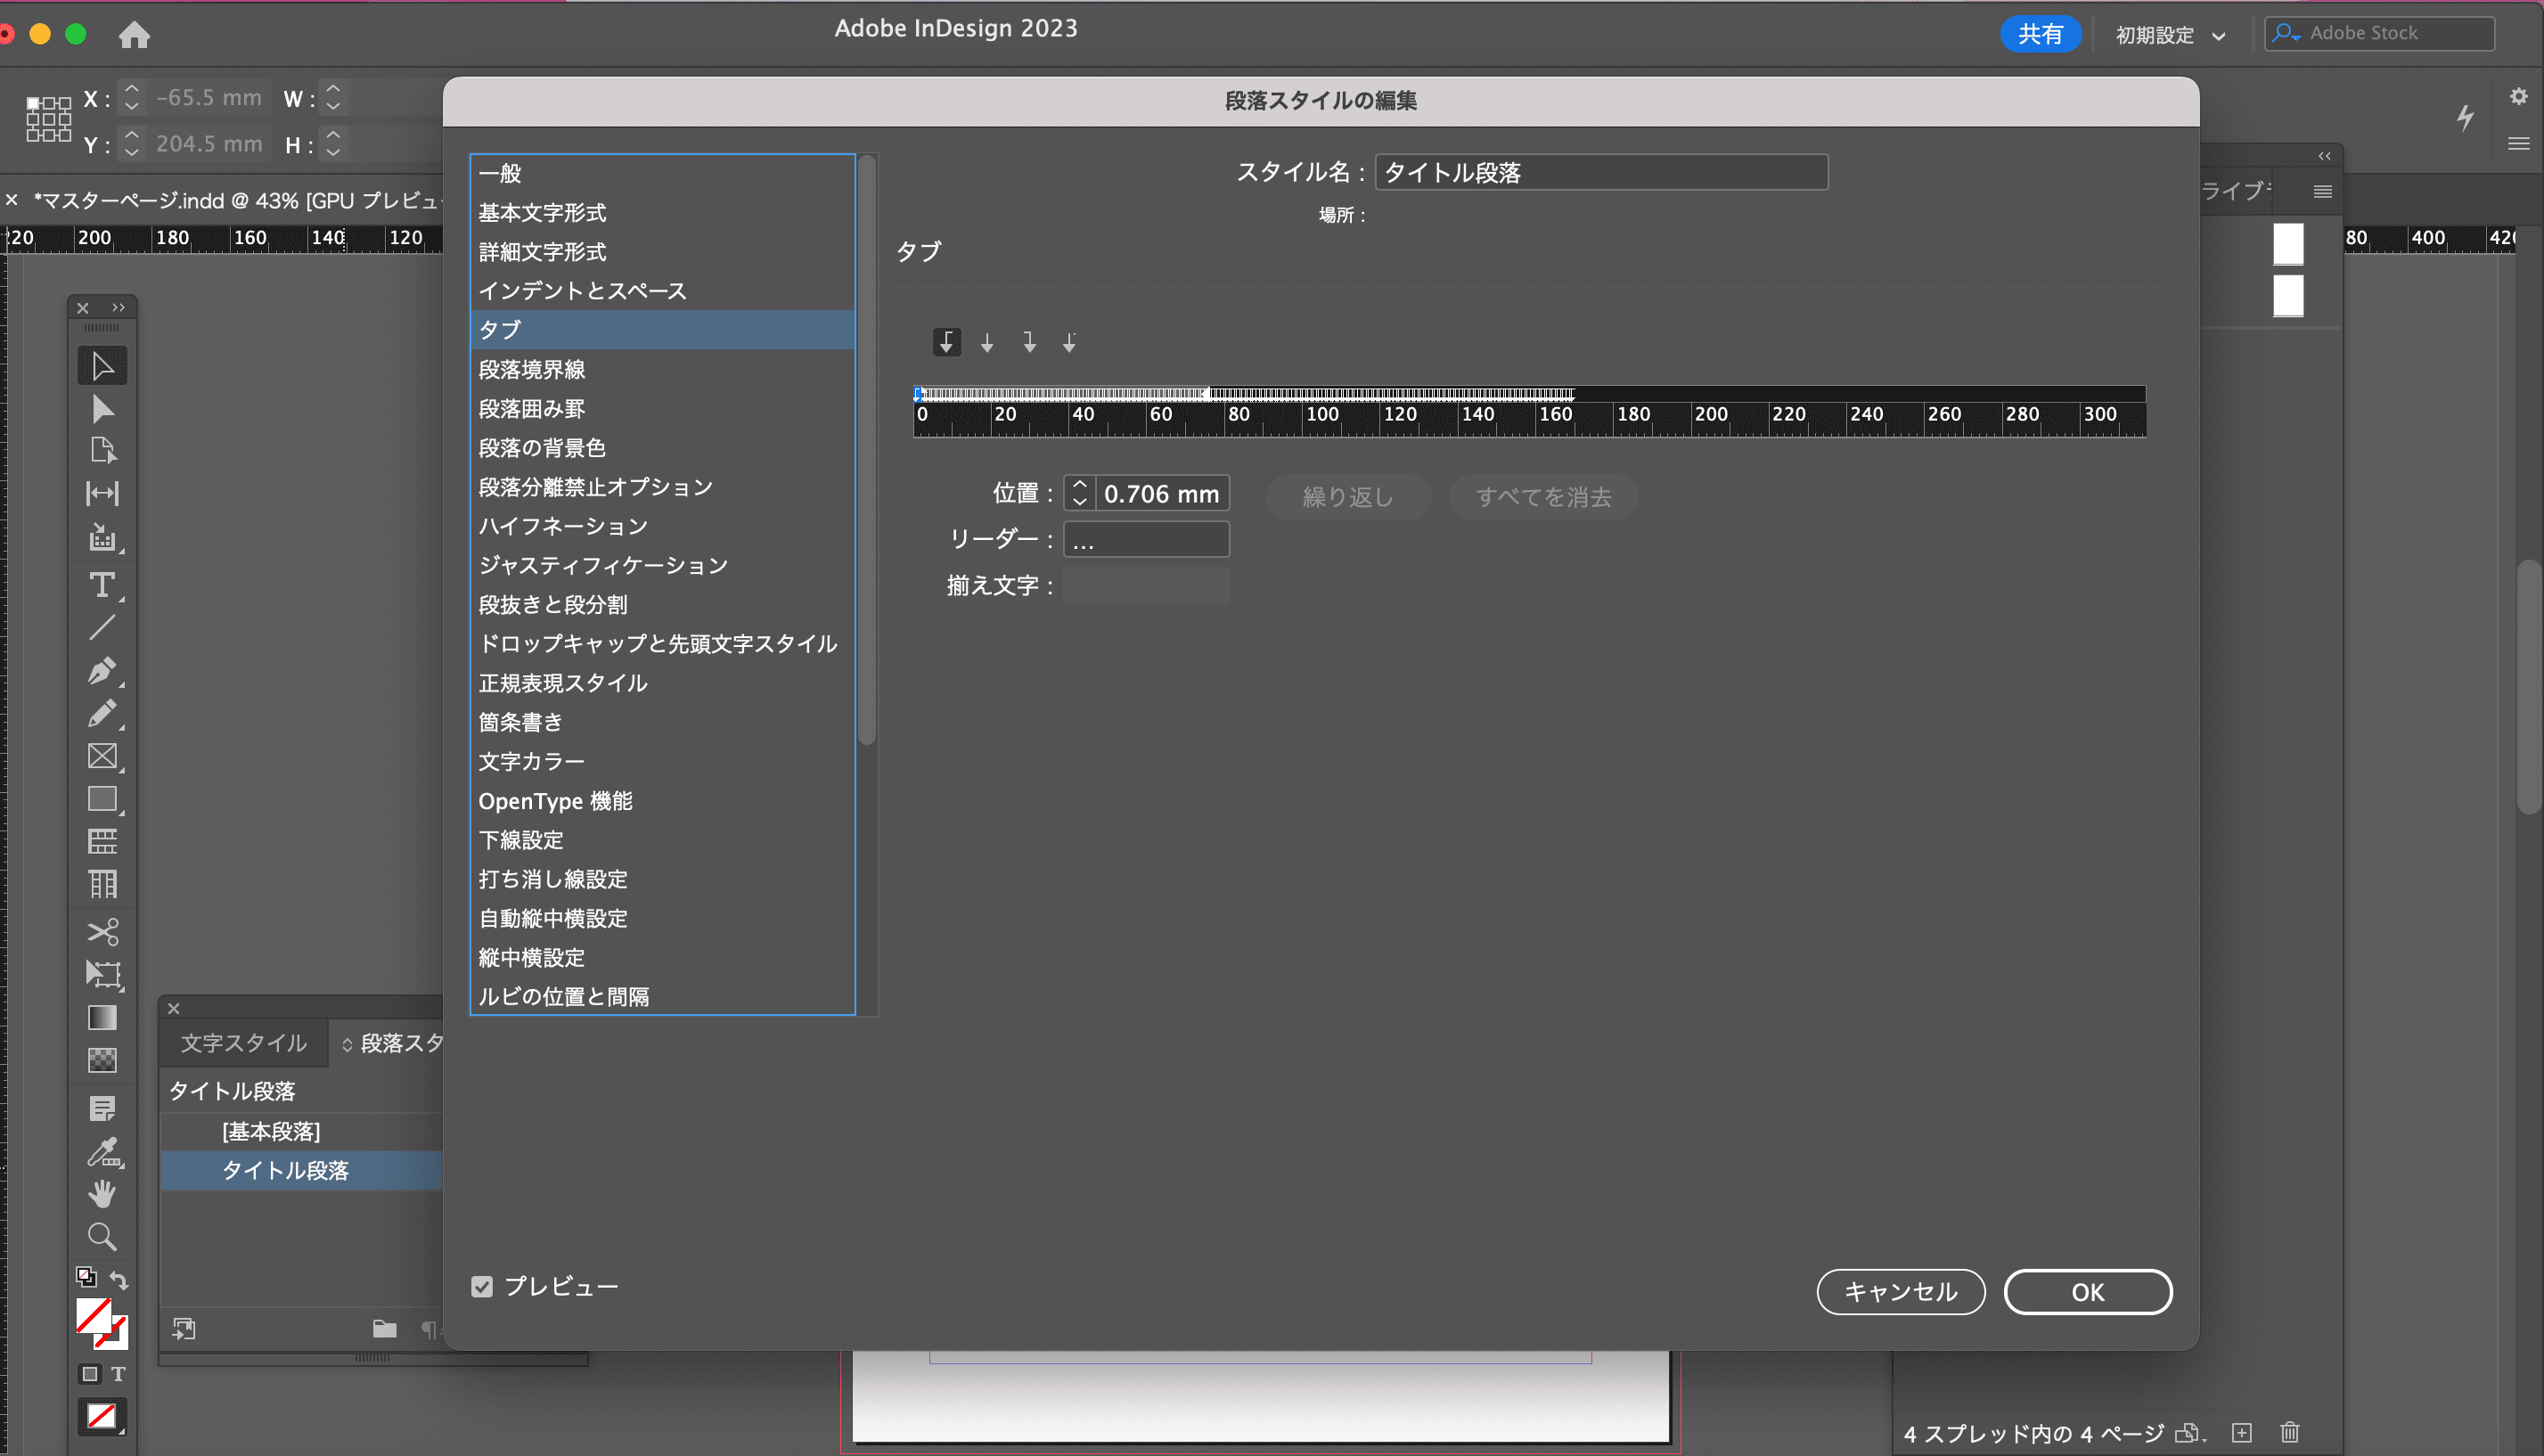Select the Gradient Feather tool

pyautogui.click(x=102, y=1060)
